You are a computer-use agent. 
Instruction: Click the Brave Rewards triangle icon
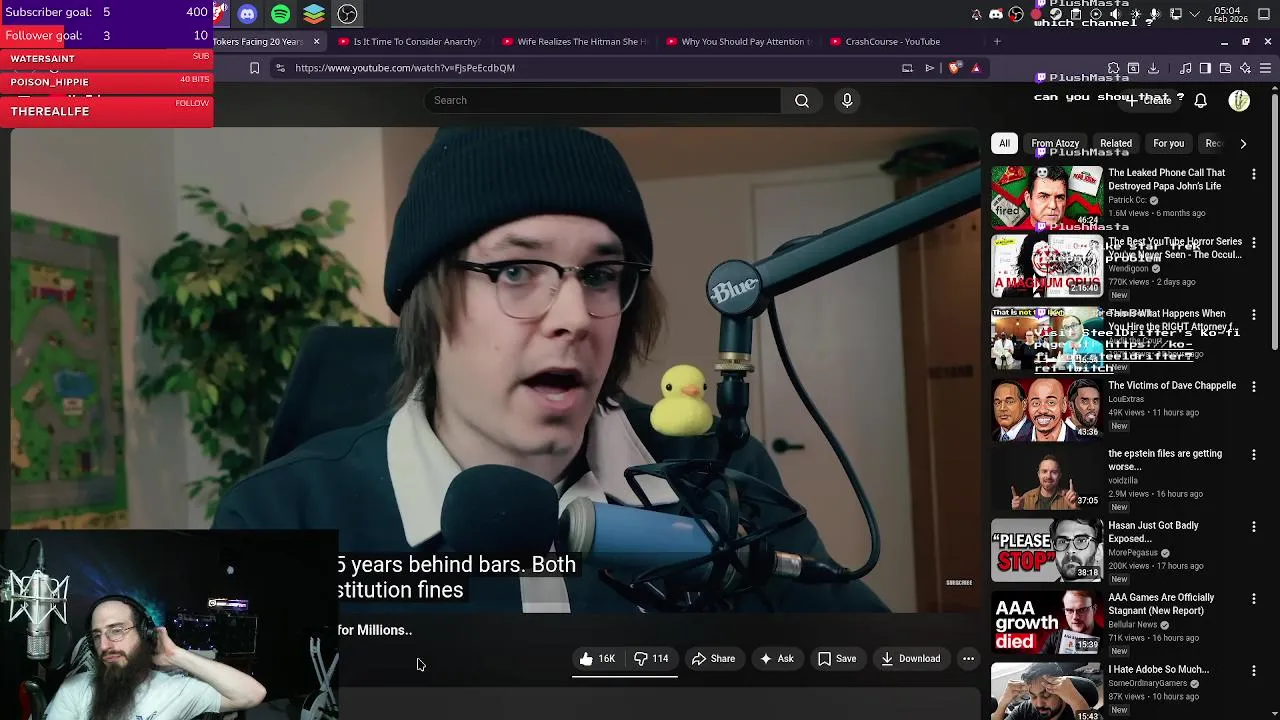click(976, 68)
